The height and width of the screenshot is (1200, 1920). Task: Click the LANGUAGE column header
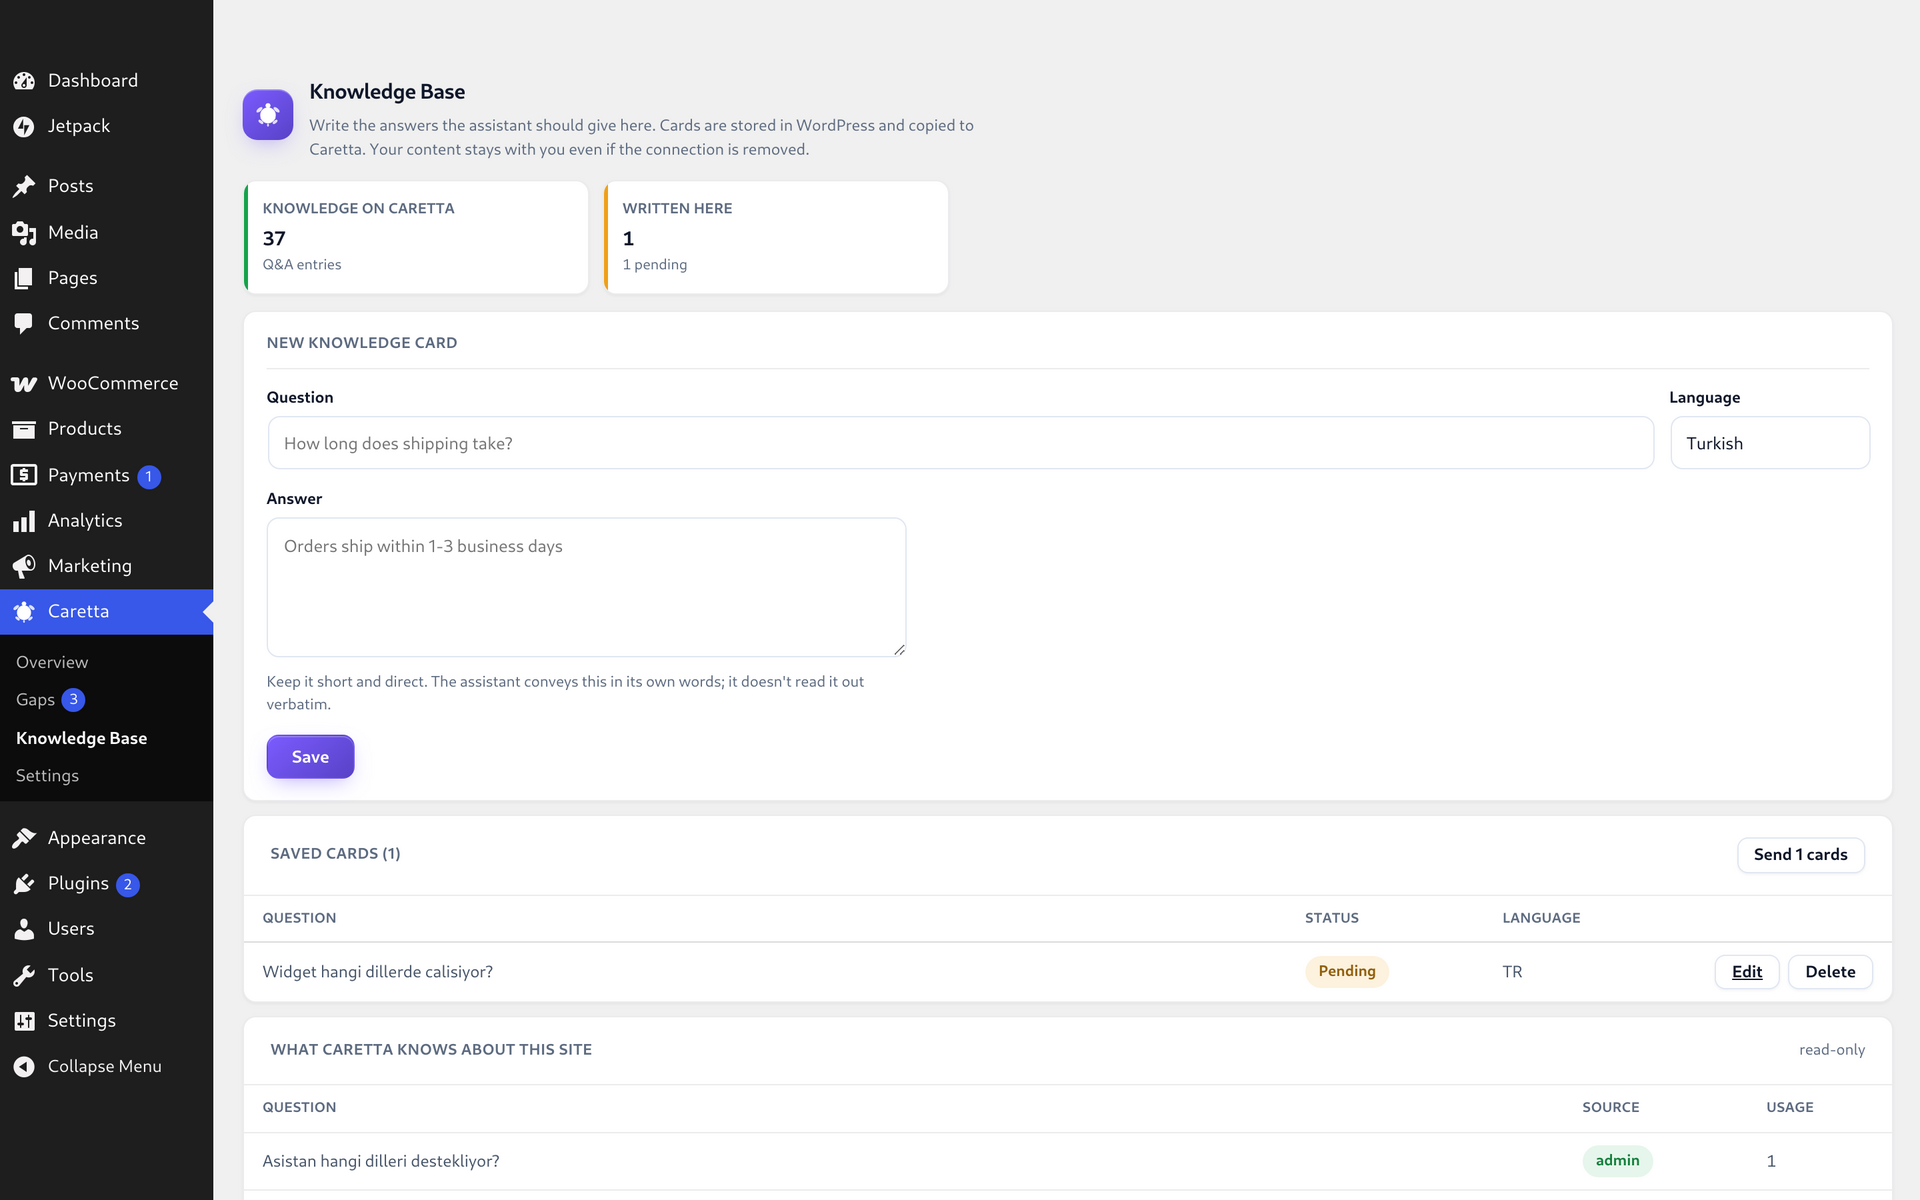coord(1541,918)
